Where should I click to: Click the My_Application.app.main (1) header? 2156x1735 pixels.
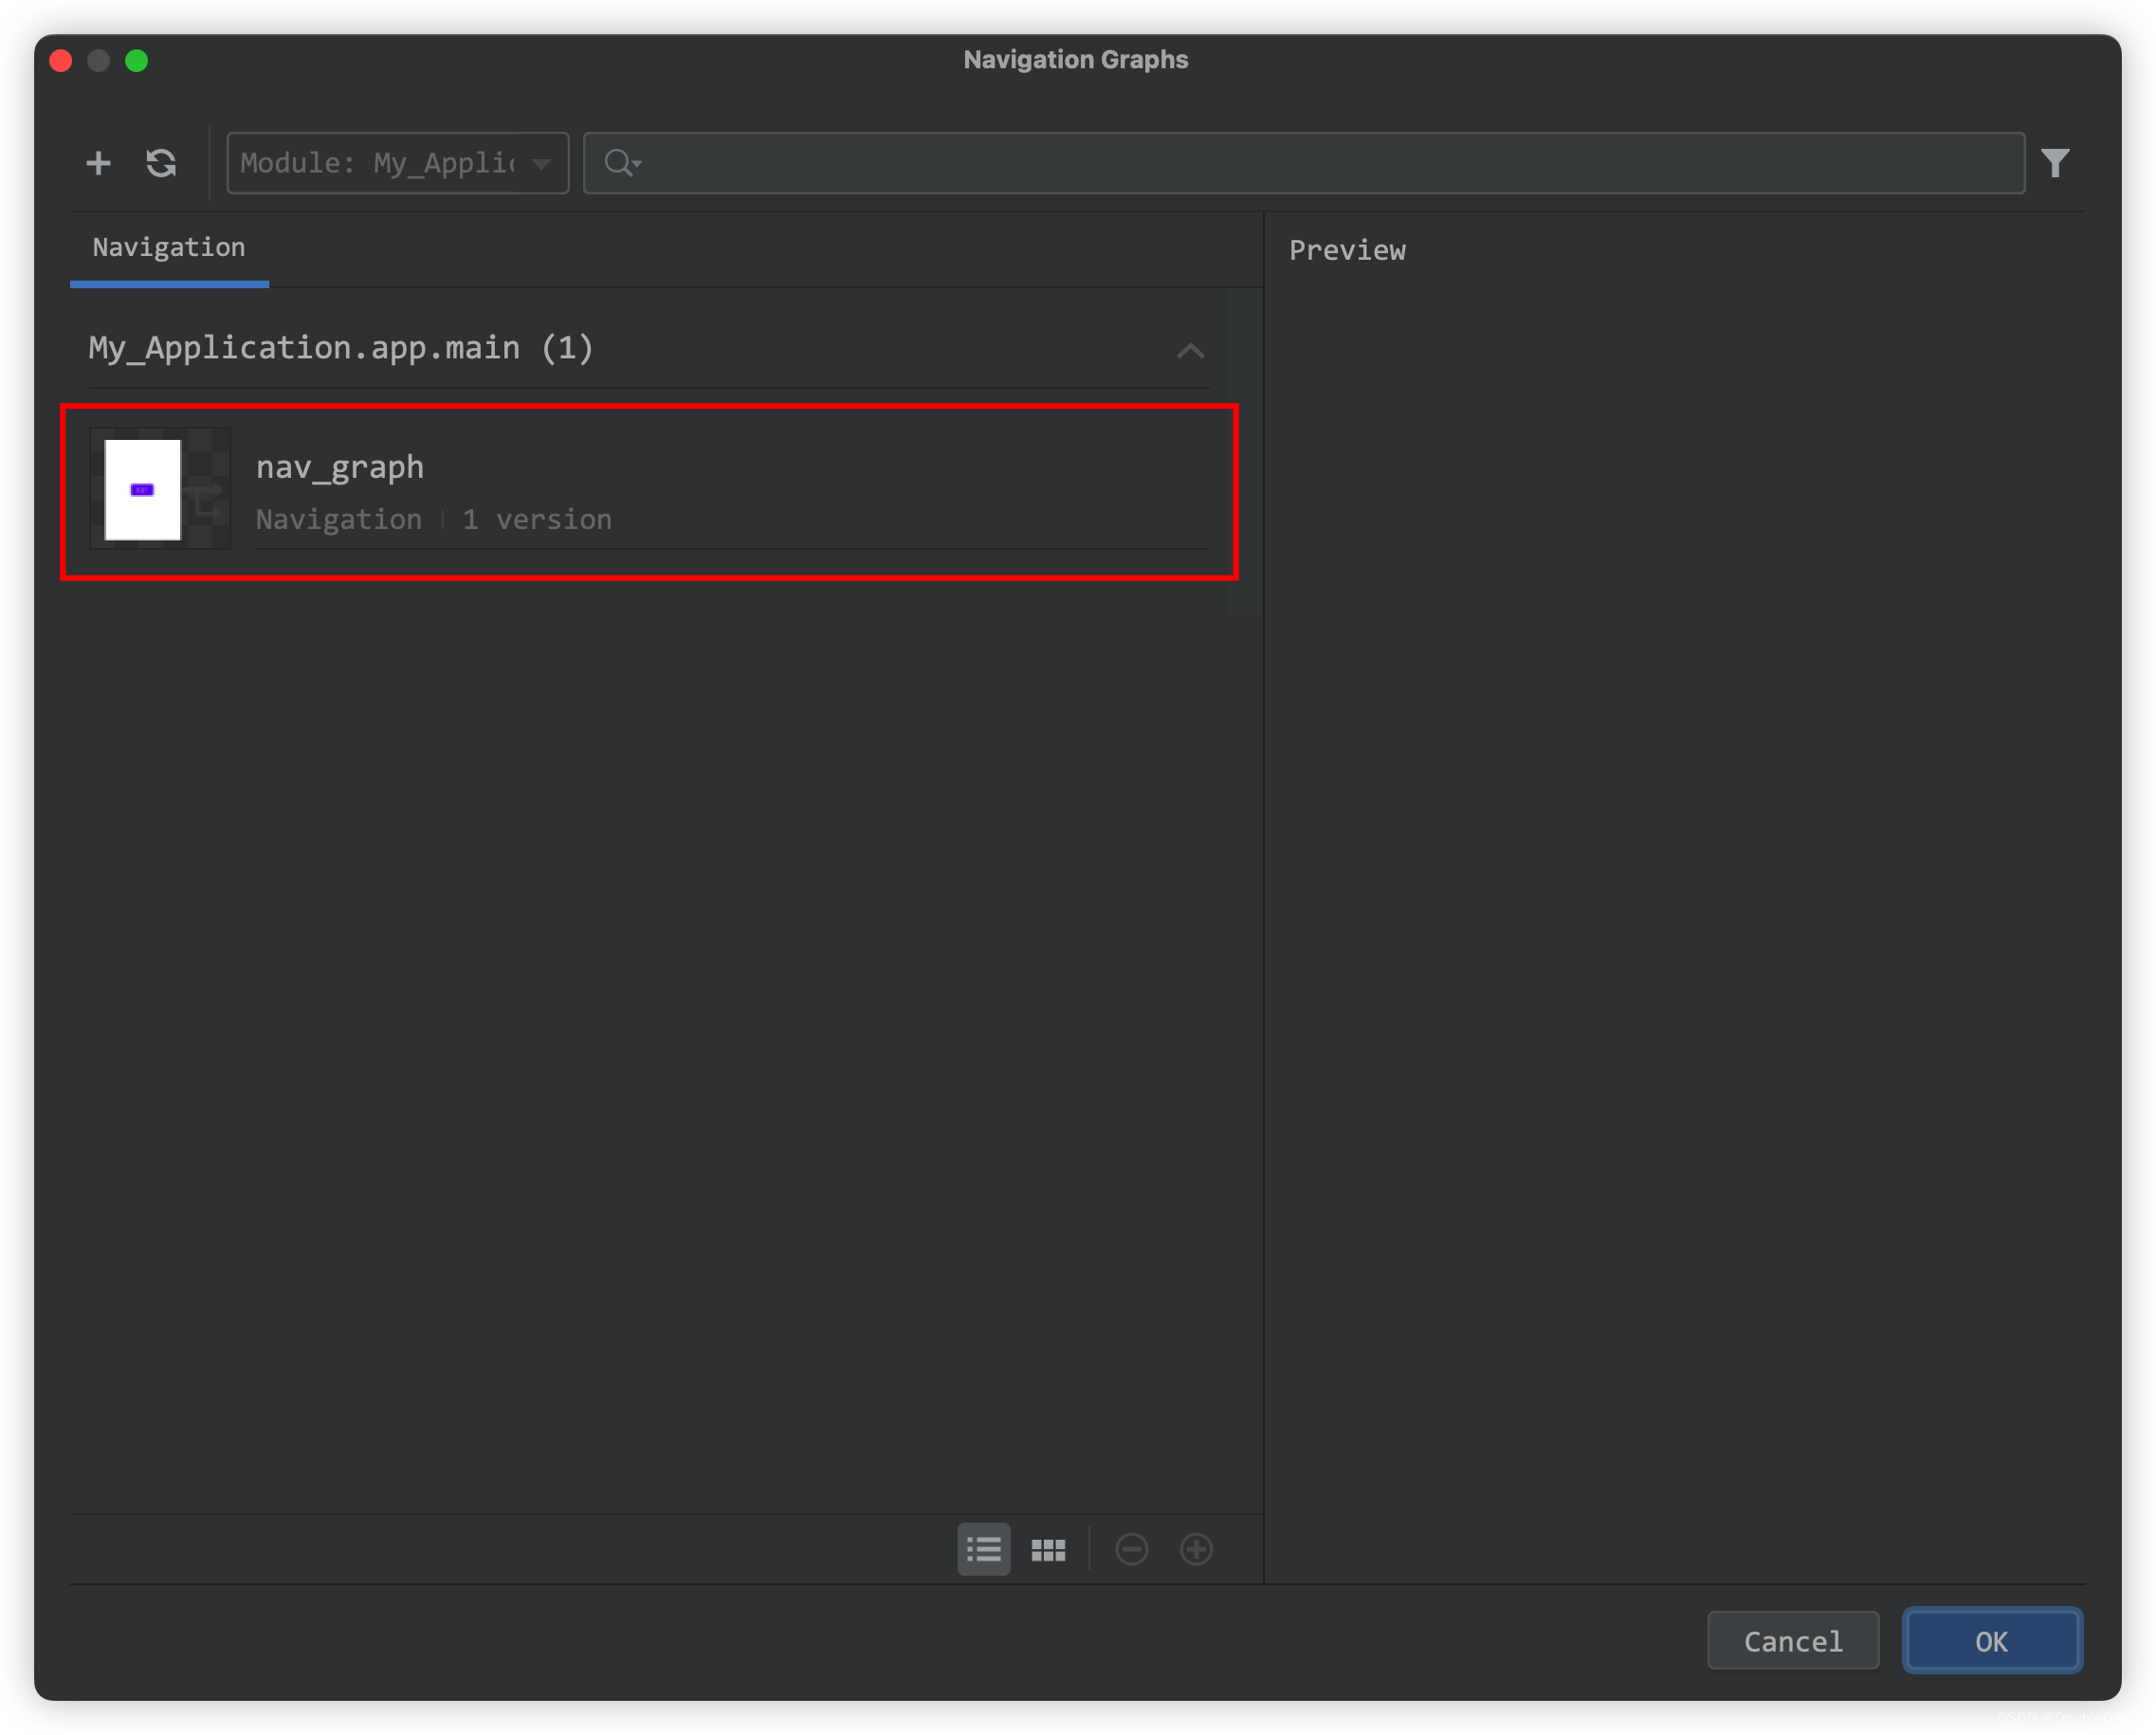click(341, 348)
